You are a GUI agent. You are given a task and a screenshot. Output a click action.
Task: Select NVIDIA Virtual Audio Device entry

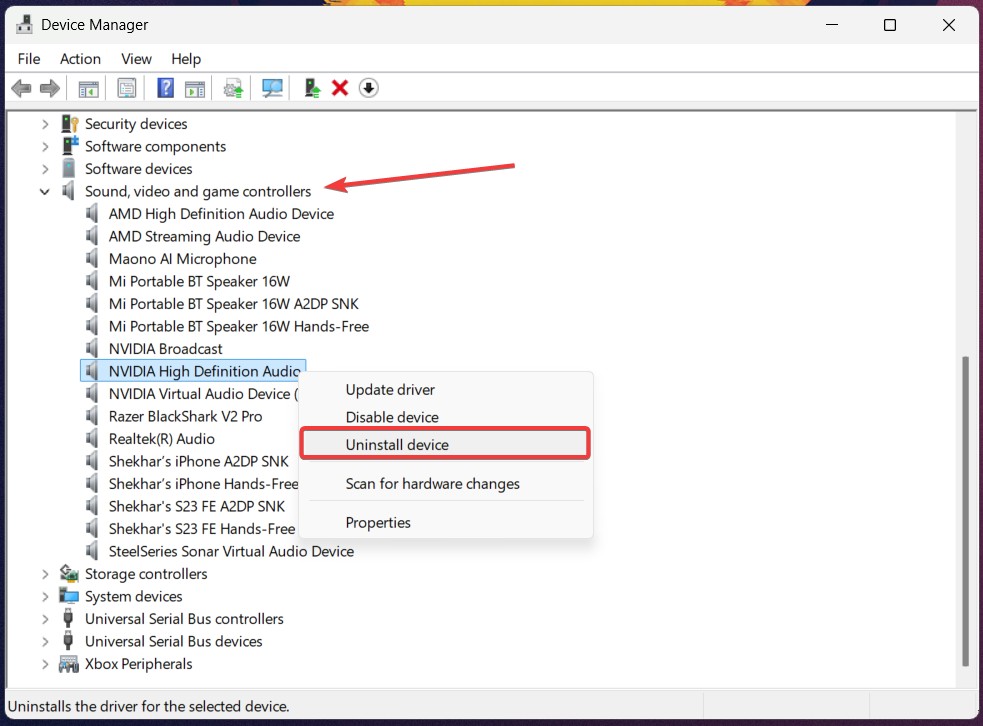coord(203,394)
